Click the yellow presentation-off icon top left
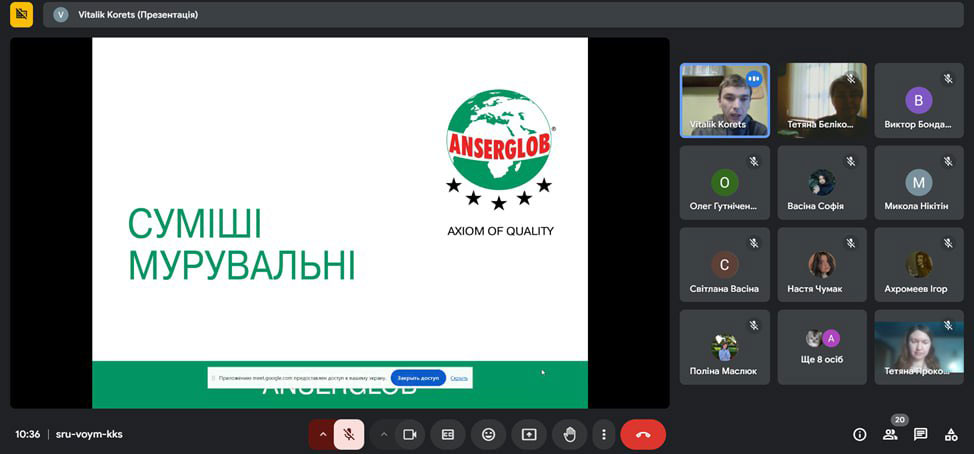 (x=22, y=14)
